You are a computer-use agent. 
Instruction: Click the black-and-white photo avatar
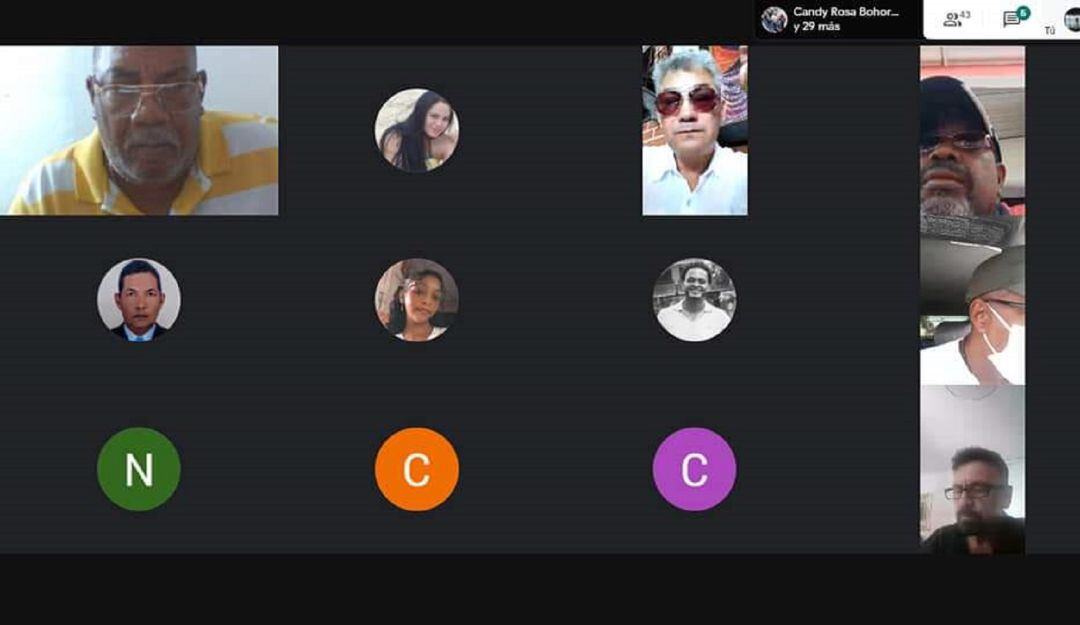click(x=694, y=300)
